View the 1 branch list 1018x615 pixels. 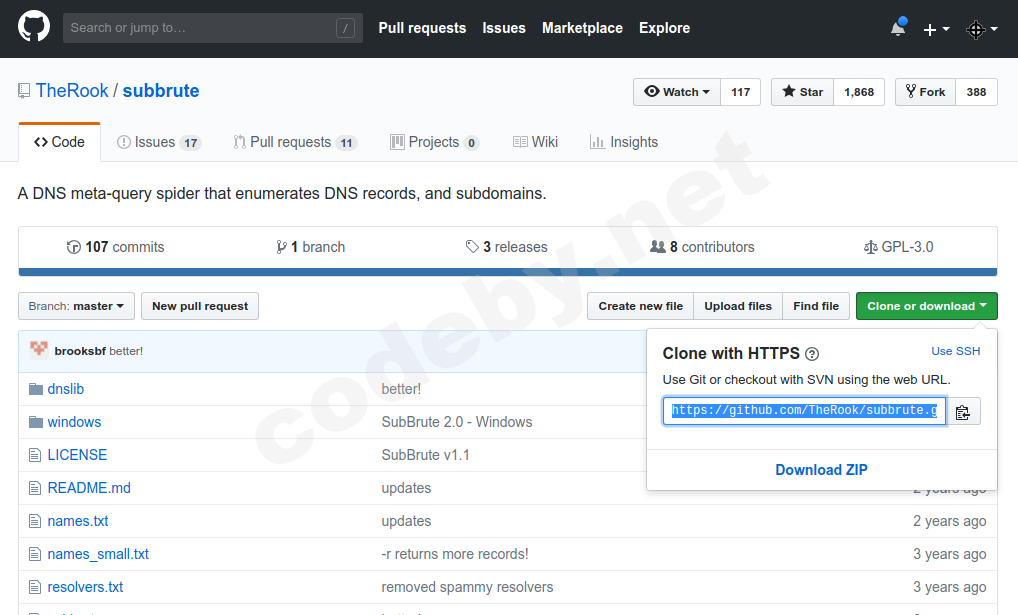[x=310, y=247]
